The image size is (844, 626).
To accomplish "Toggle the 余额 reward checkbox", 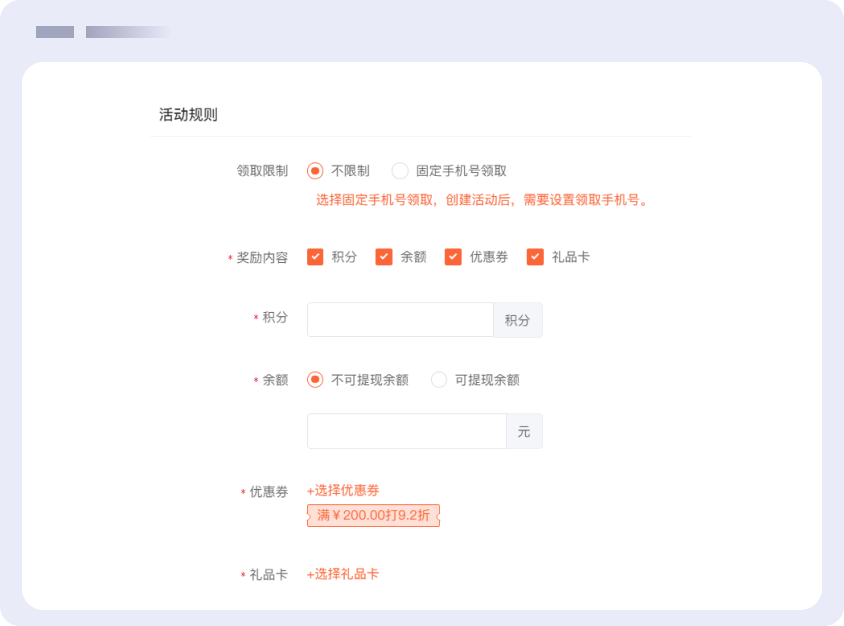I will click(x=384, y=257).
